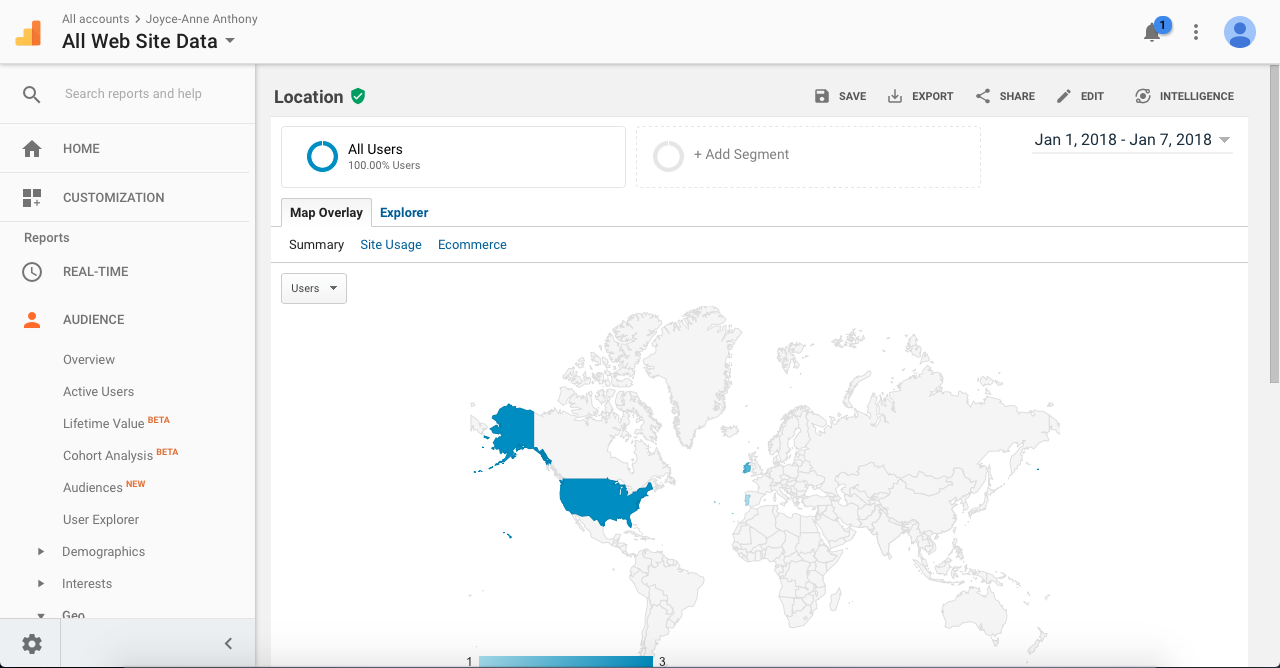Click the EXPORT button label

click(x=932, y=96)
